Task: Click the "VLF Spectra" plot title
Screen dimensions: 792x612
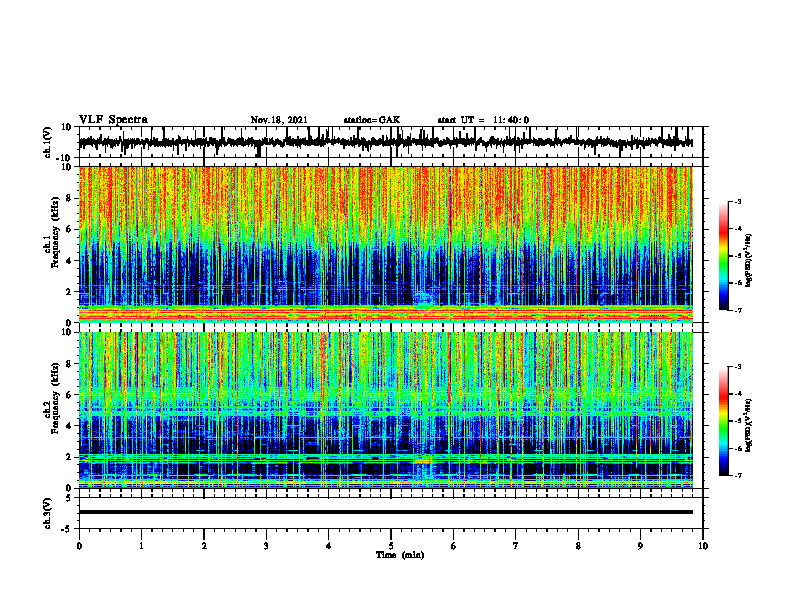Action: coord(113,120)
